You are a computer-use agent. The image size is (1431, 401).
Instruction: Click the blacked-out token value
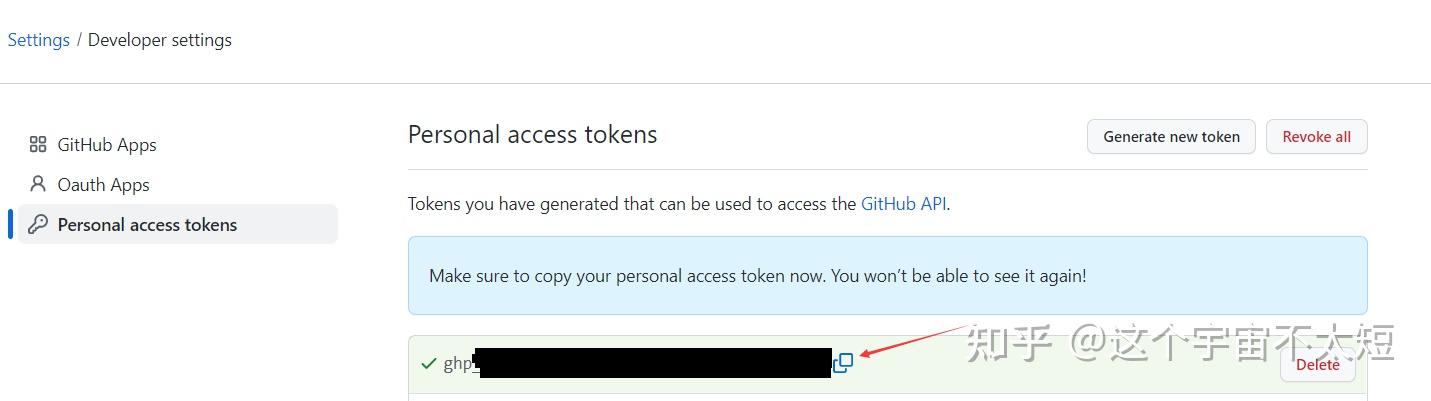coord(653,363)
